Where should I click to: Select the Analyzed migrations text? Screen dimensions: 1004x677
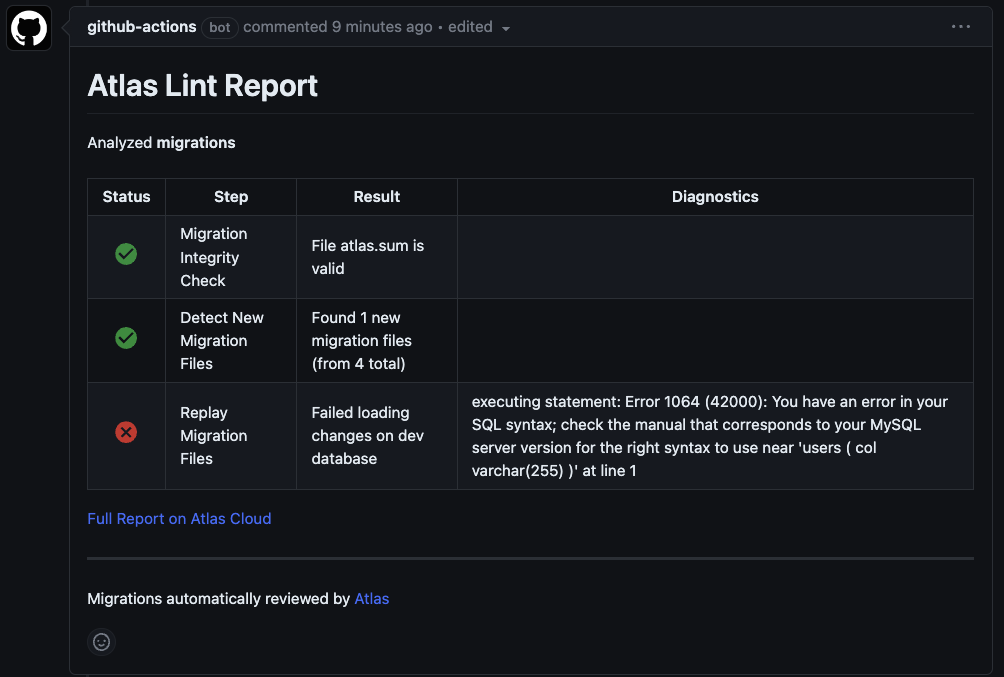pos(161,143)
